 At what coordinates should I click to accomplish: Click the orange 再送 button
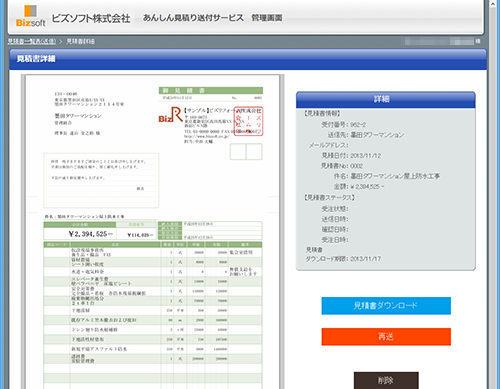tap(386, 337)
